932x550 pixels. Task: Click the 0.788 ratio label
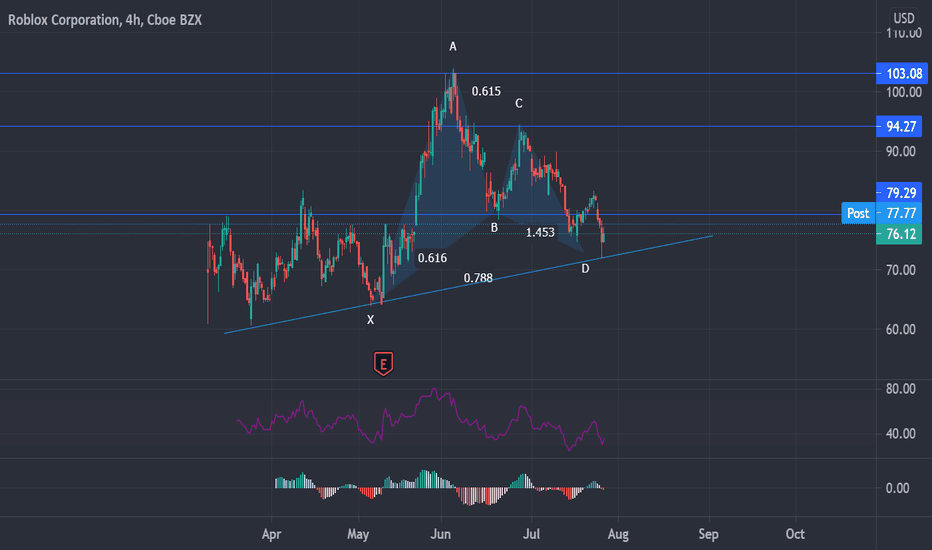pos(478,278)
